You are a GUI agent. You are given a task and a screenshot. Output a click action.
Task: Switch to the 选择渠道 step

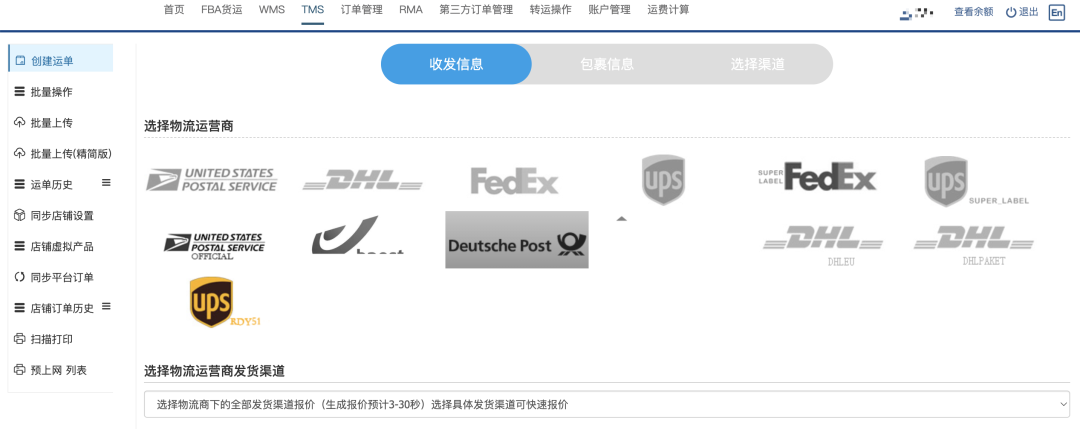(758, 64)
